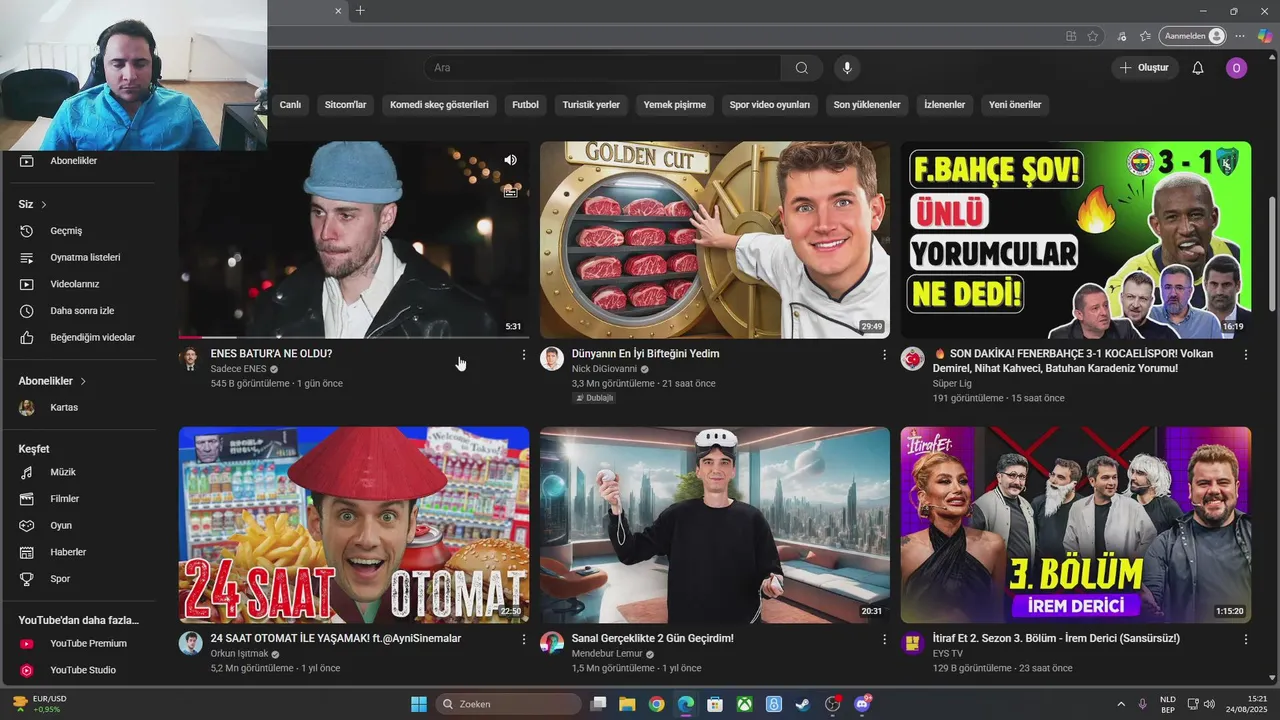Screen dimensions: 1280x720
Task: Select the Yemek pişirme chip
Action: click(x=674, y=105)
